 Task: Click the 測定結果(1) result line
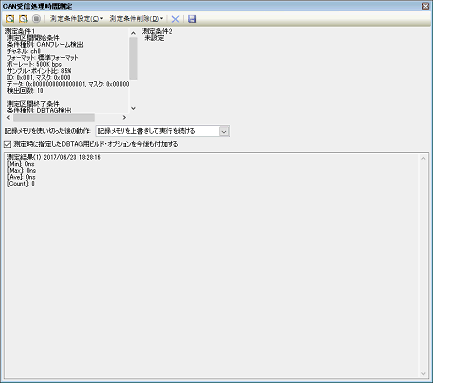point(54,157)
